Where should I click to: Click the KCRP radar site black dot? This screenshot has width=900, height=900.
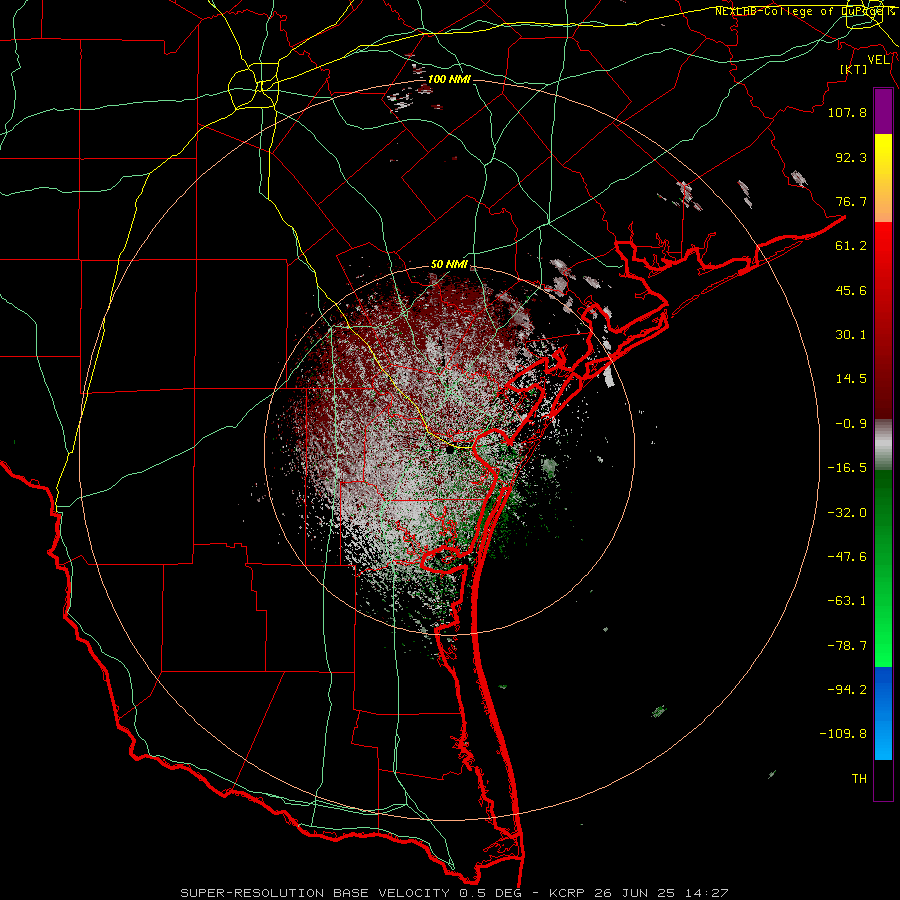[450, 450]
